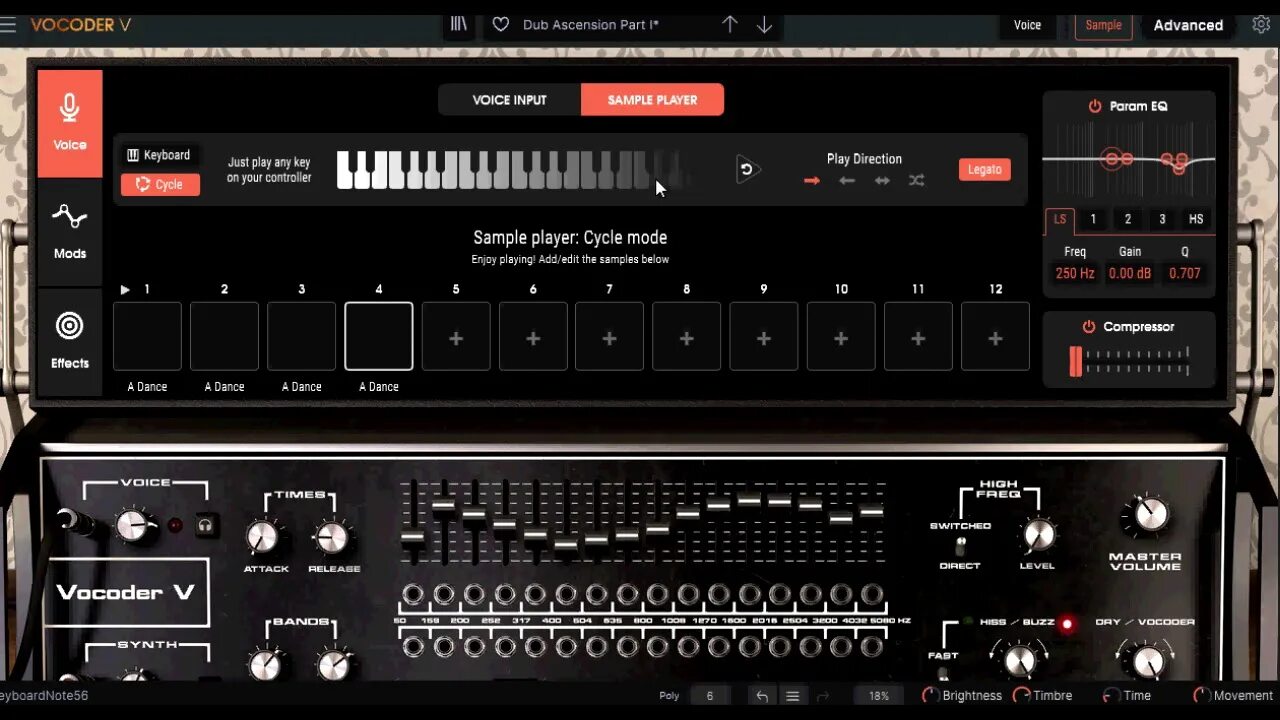Open the Dub Ascension Part I preset name

590,25
